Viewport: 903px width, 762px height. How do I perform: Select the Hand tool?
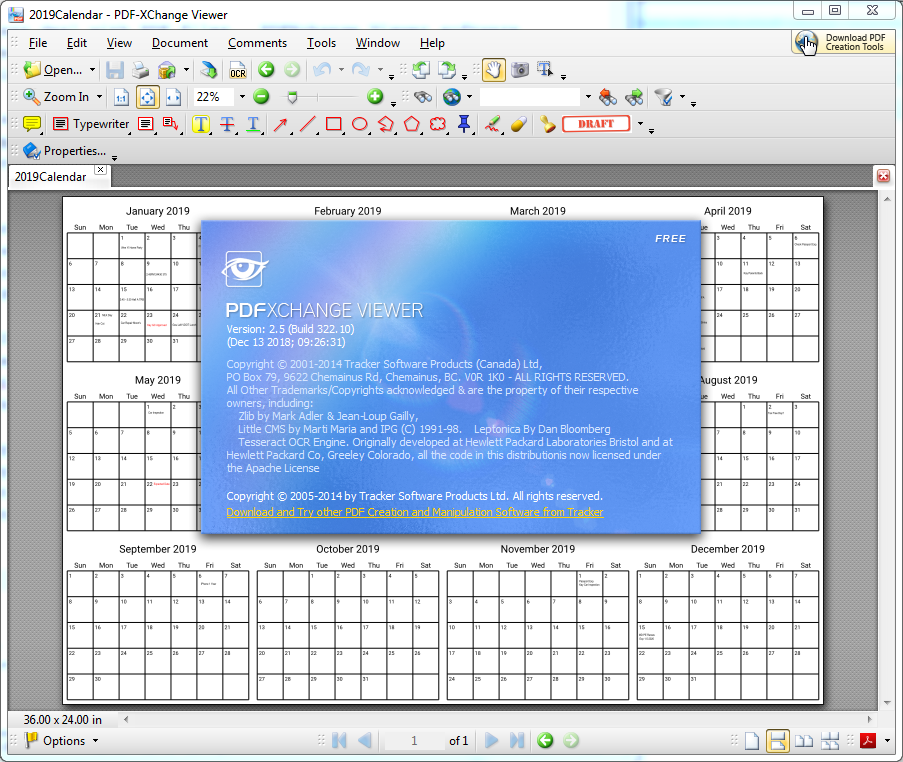(x=494, y=70)
